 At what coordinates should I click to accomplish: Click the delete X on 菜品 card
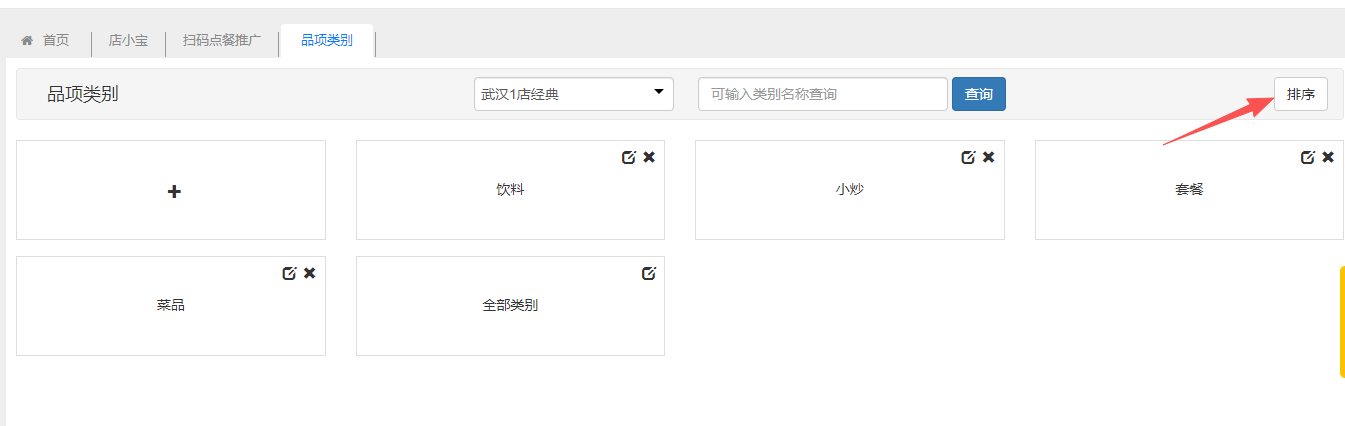click(310, 273)
